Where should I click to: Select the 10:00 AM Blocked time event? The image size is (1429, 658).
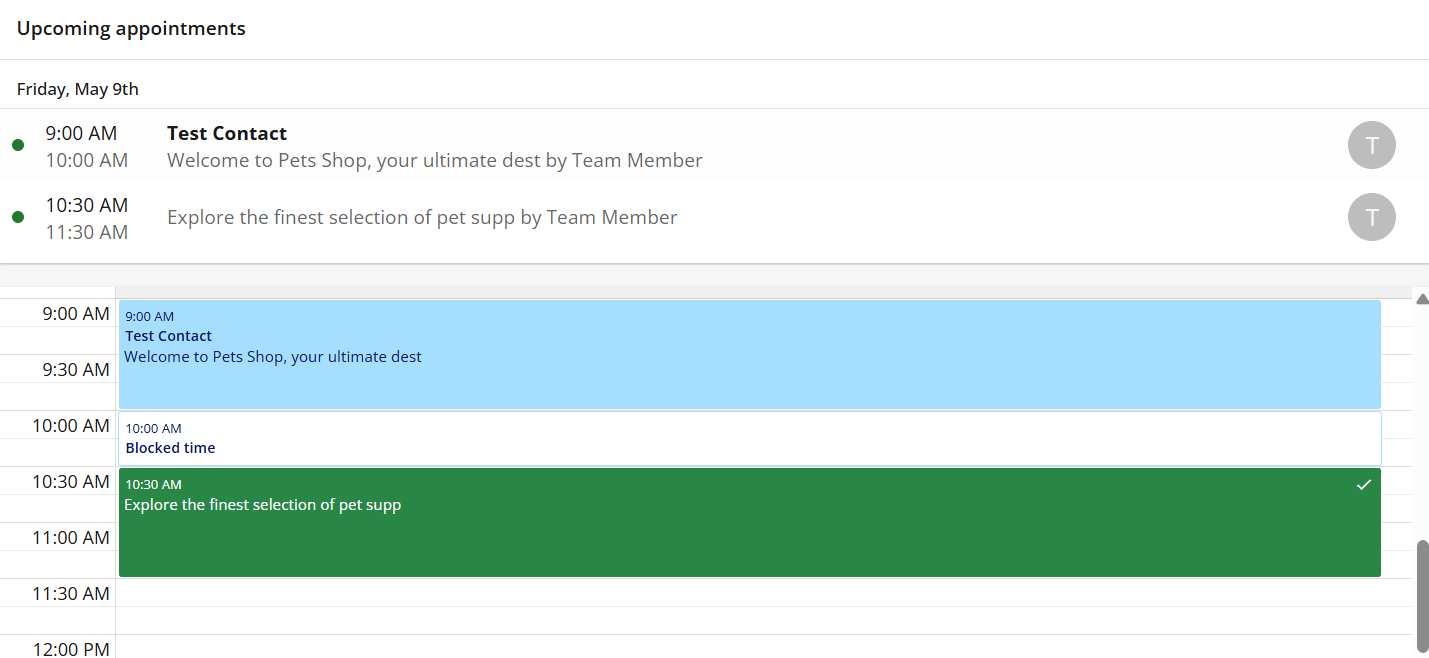(x=749, y=438)
